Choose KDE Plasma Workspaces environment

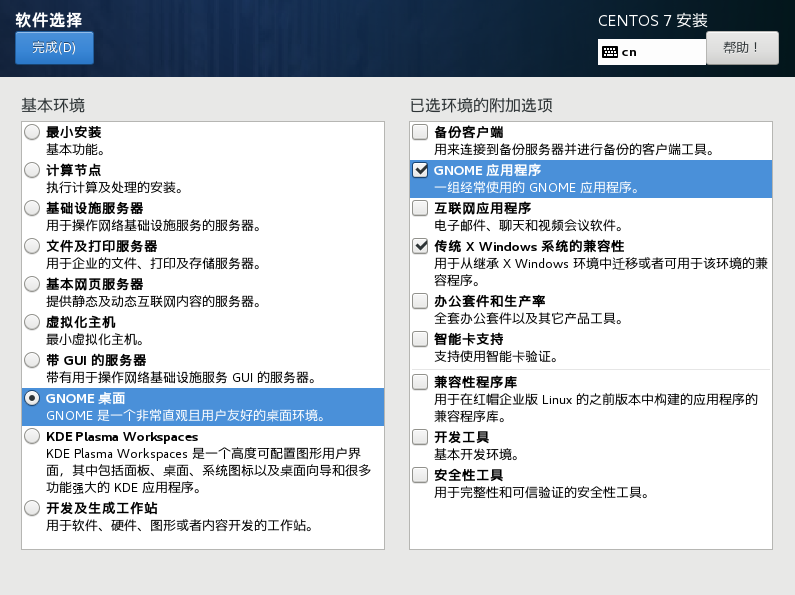(32, 436)
